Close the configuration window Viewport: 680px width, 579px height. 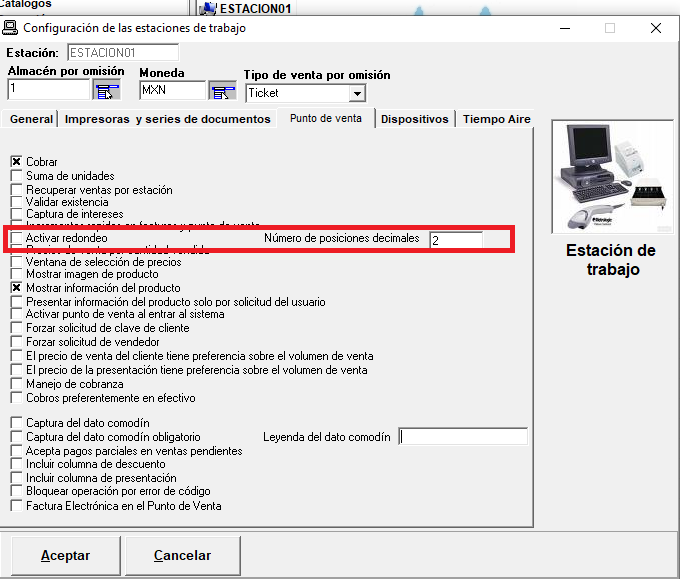pyautogui.click(x=656, y=28)
